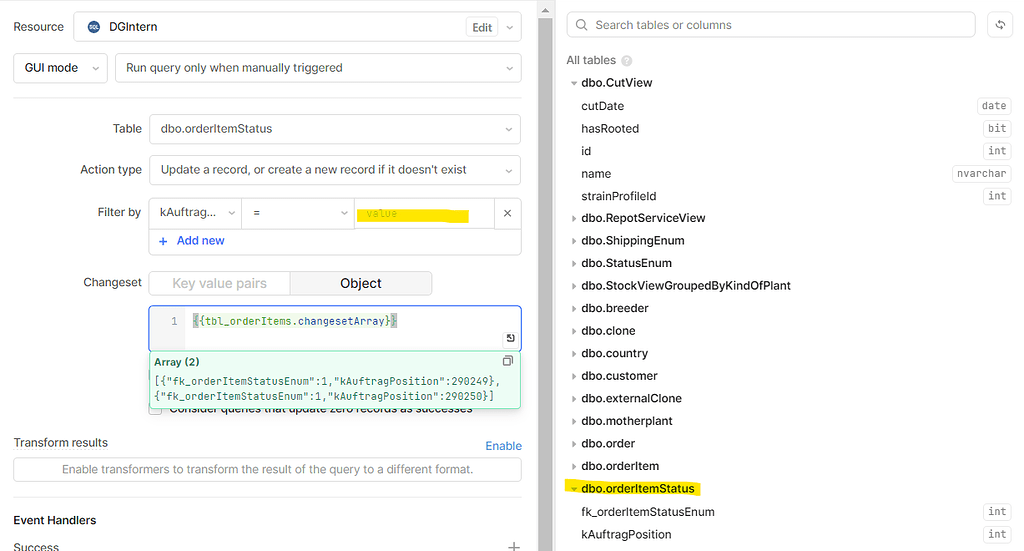
Task: Click Add new filter link
Action: tap(192, 241)
